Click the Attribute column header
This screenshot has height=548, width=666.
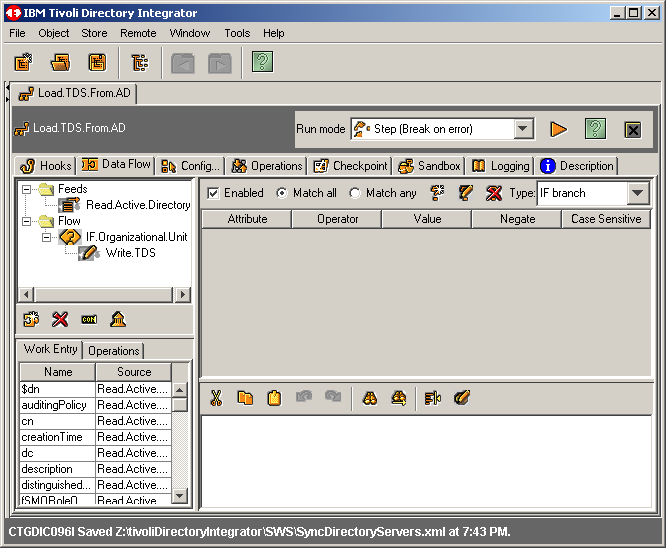click(247, 219)
